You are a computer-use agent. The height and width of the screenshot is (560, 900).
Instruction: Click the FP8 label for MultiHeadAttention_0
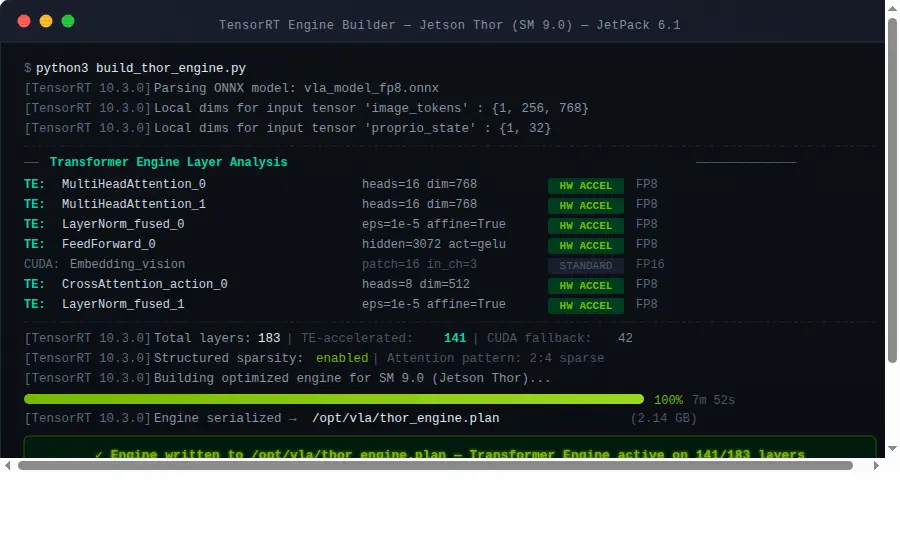pos(647,184)
